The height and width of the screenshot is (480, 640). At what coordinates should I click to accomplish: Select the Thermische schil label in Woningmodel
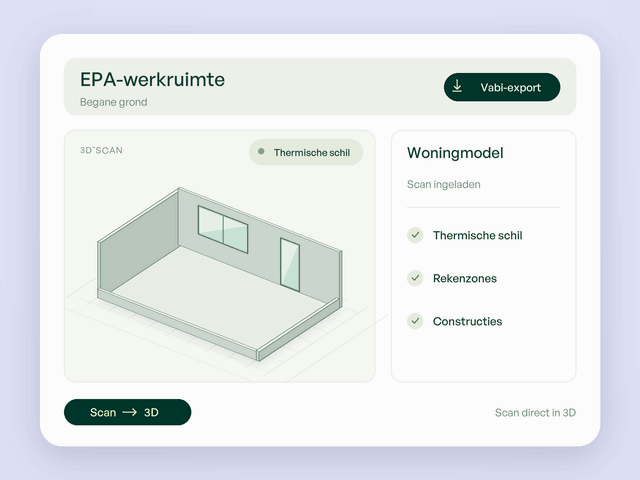(478, 236)
